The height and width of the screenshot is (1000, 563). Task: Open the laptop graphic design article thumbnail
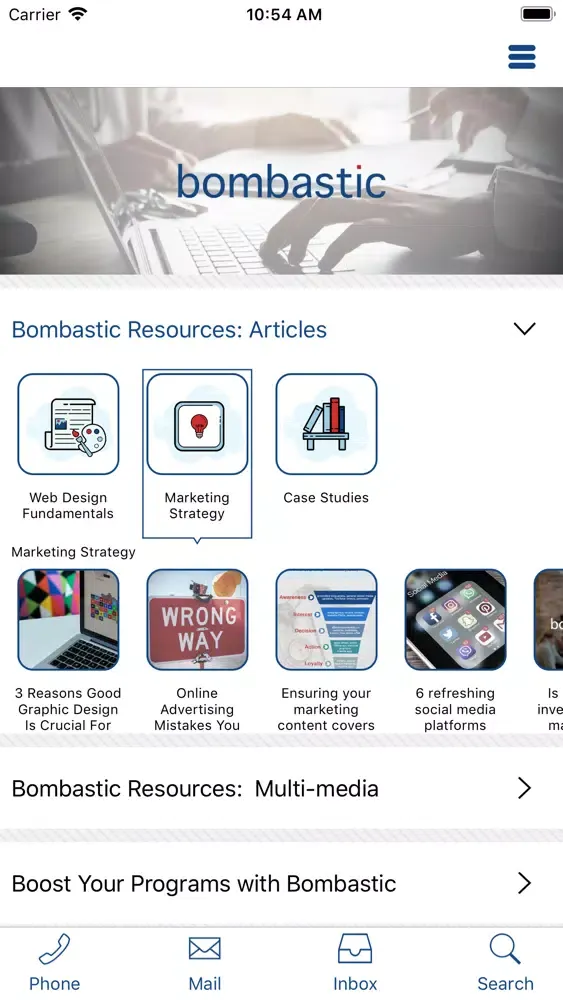click(x=68, y=620)
